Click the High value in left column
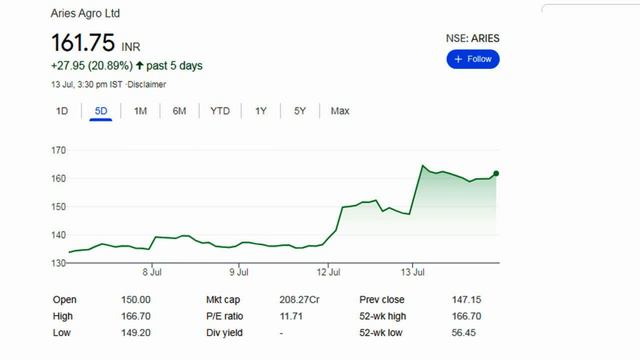 pyautogui.click(x=136, y=316)
